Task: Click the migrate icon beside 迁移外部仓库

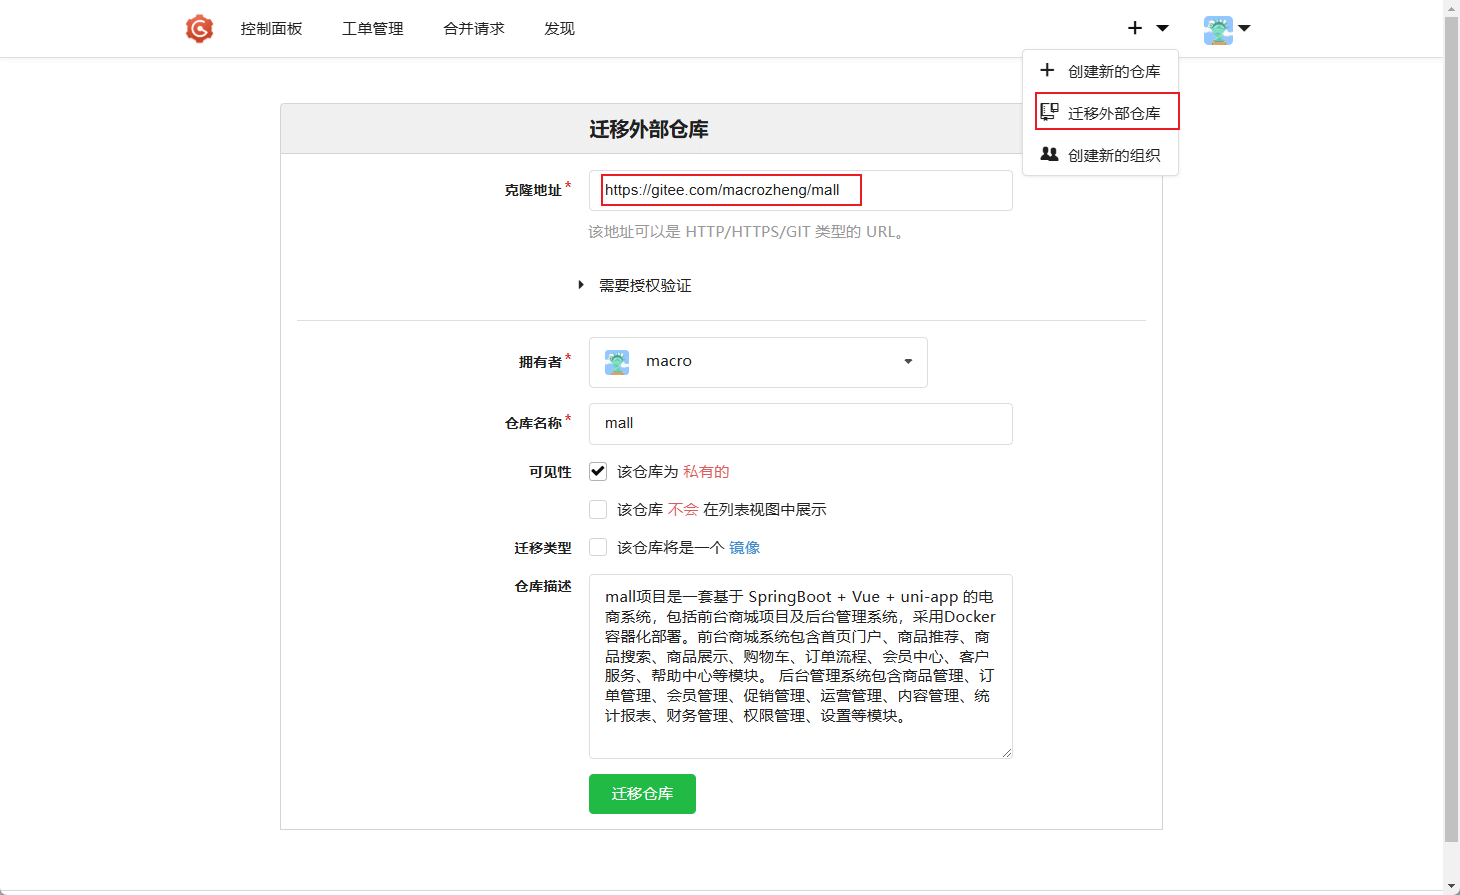Action: click(1049, 112)
